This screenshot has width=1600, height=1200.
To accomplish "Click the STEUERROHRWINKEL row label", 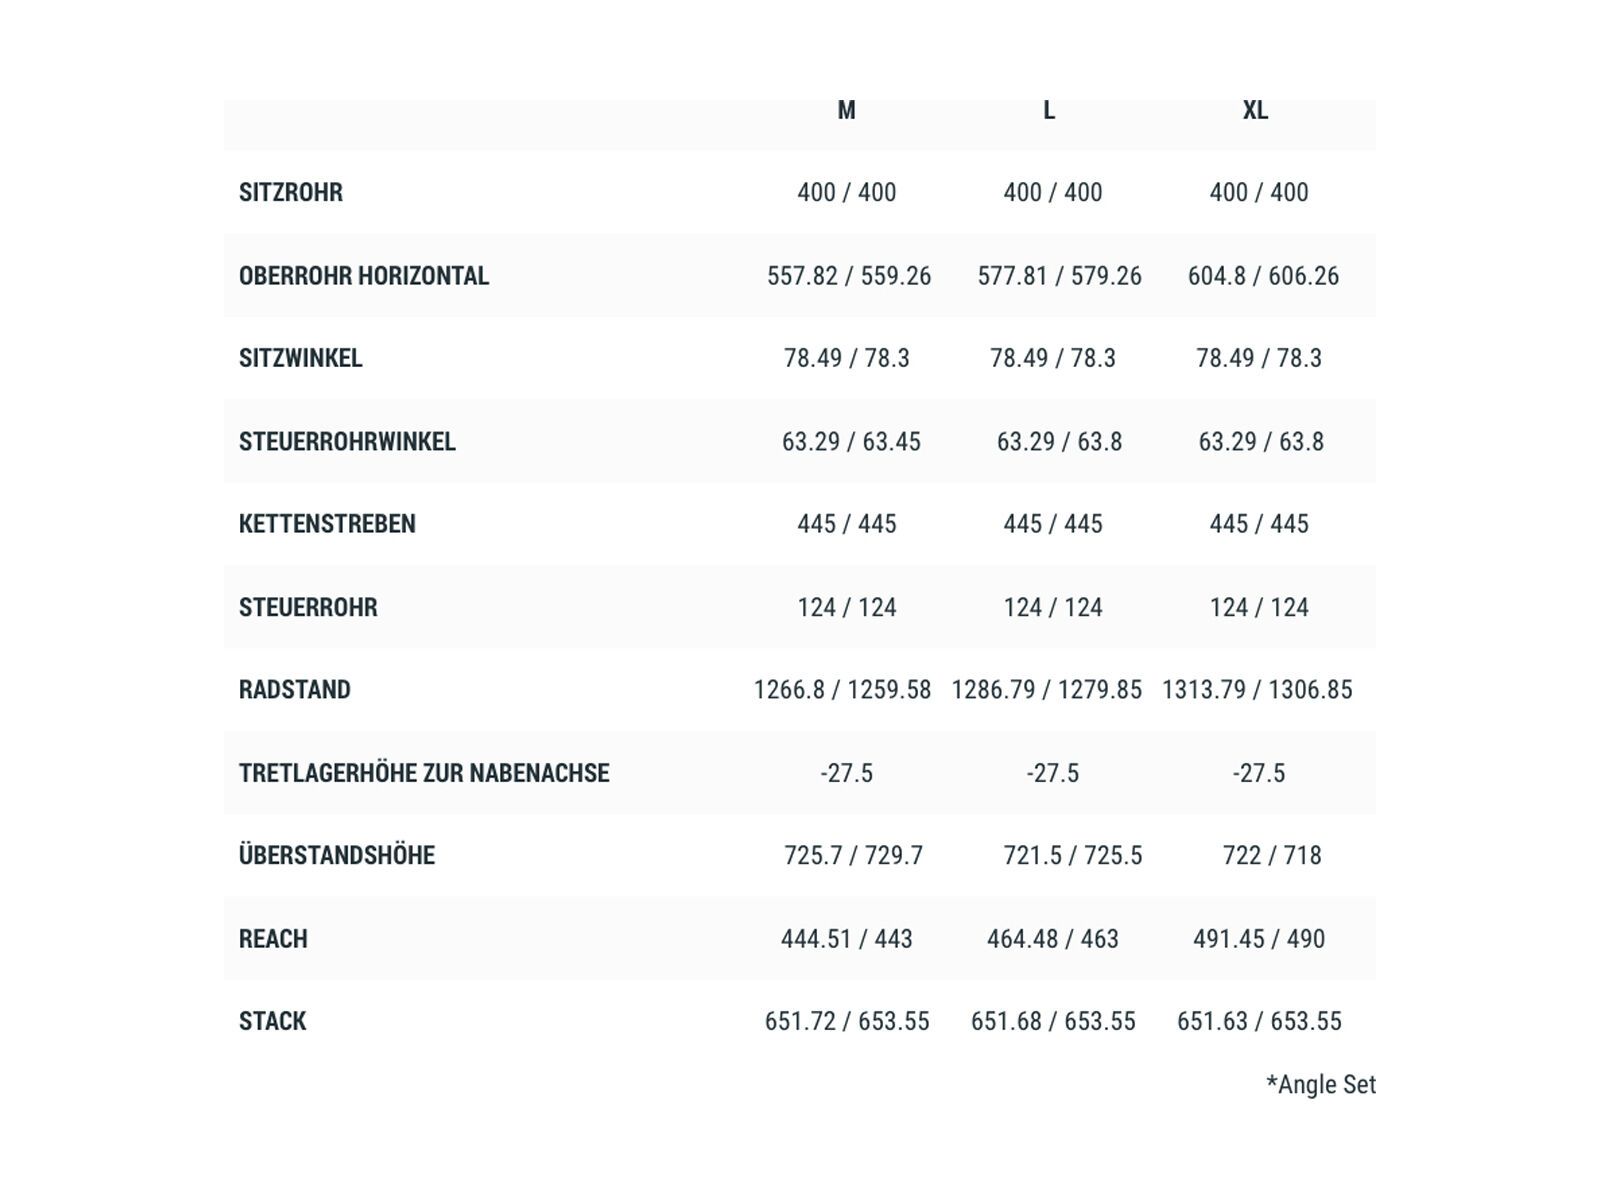I will pos(347,442).
